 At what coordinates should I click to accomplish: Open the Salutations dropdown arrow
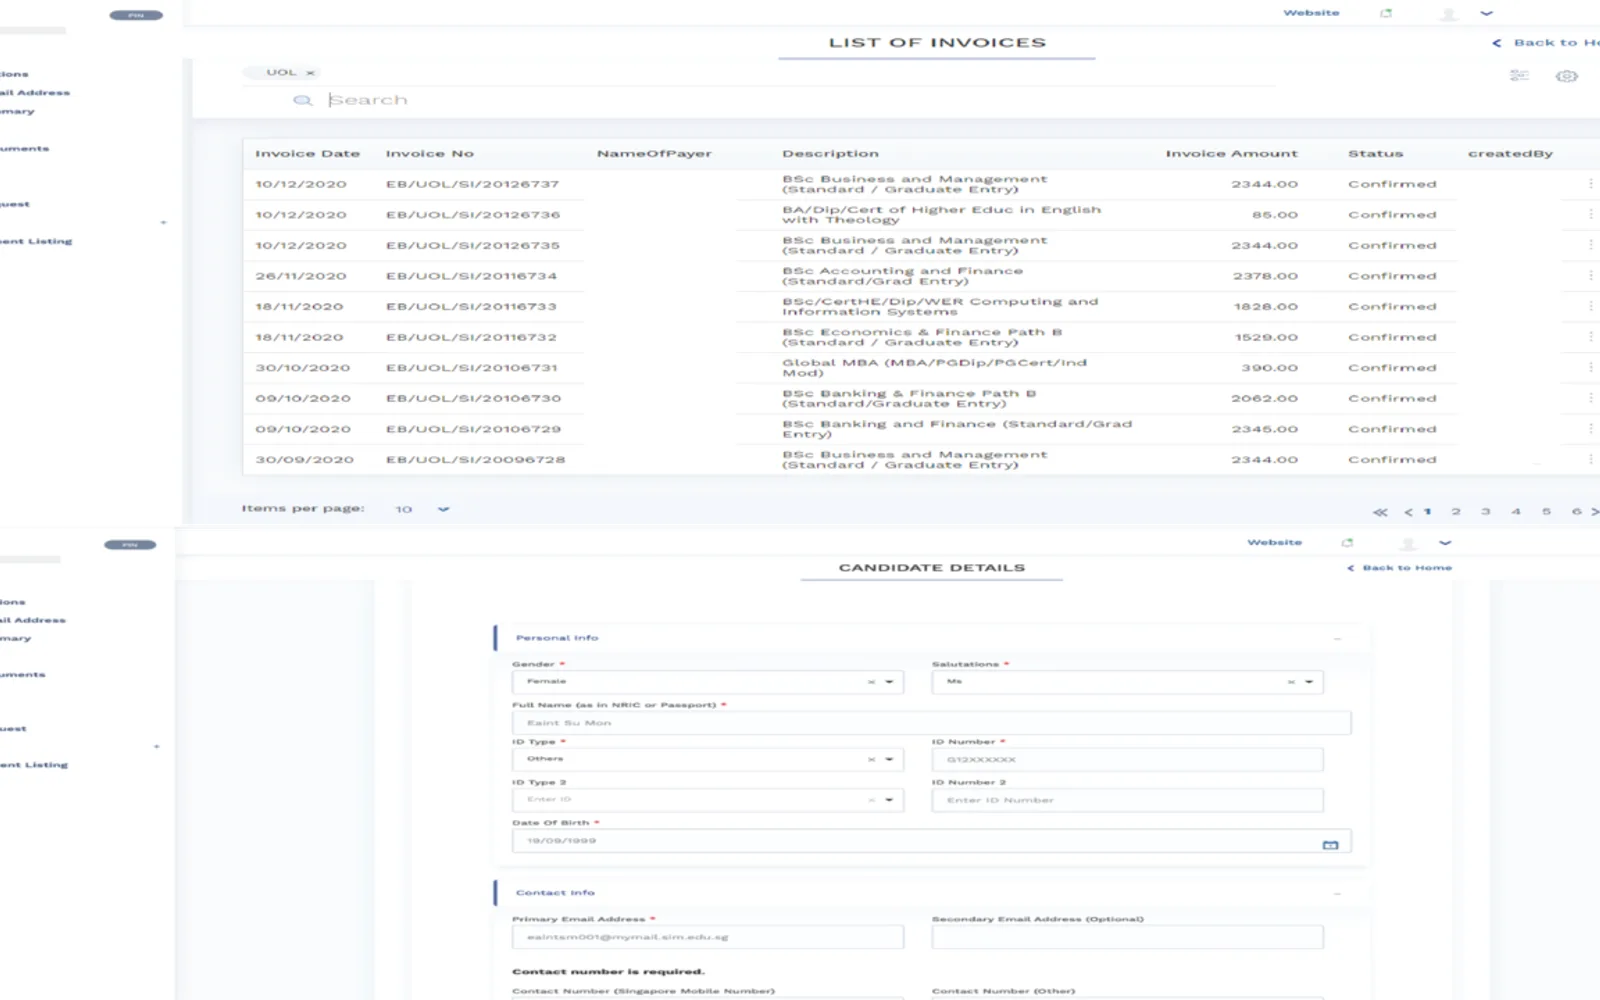1309,682
